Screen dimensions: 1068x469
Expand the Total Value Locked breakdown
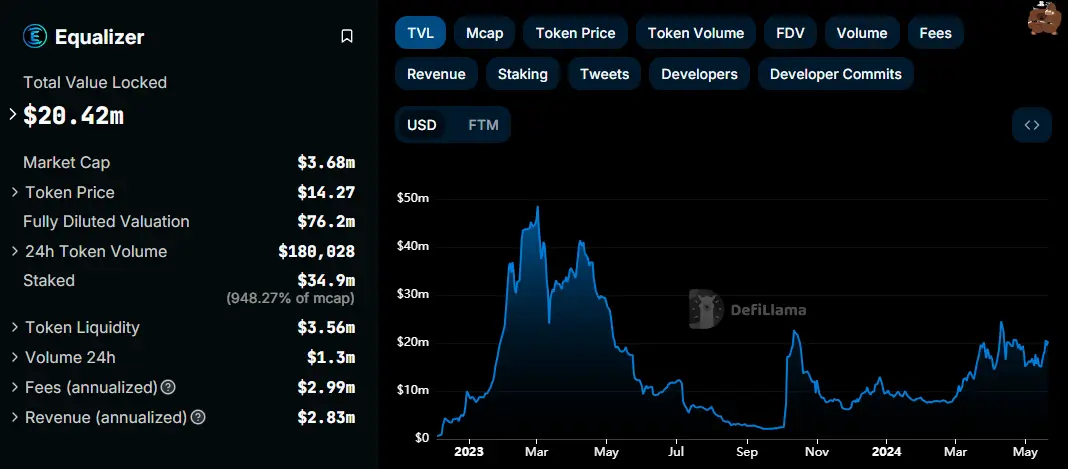pos(12,114)
